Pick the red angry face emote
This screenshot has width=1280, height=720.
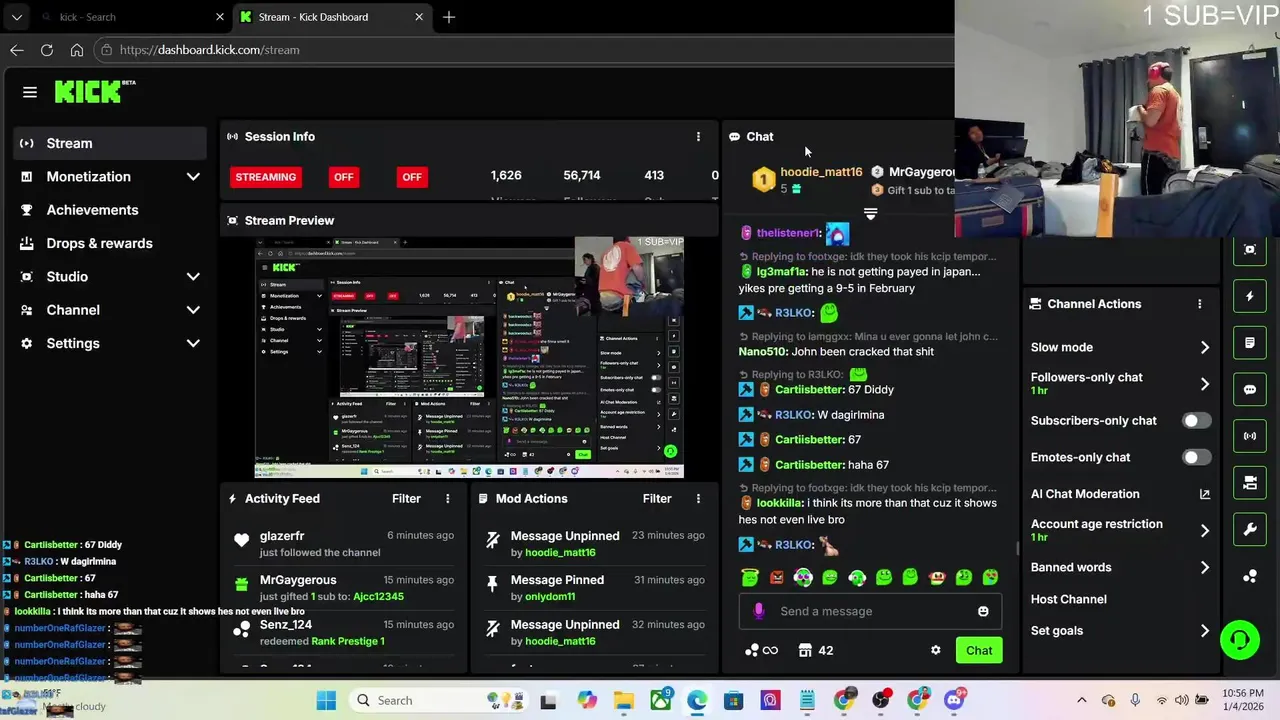pyautogui.click(x=777, y=577)
